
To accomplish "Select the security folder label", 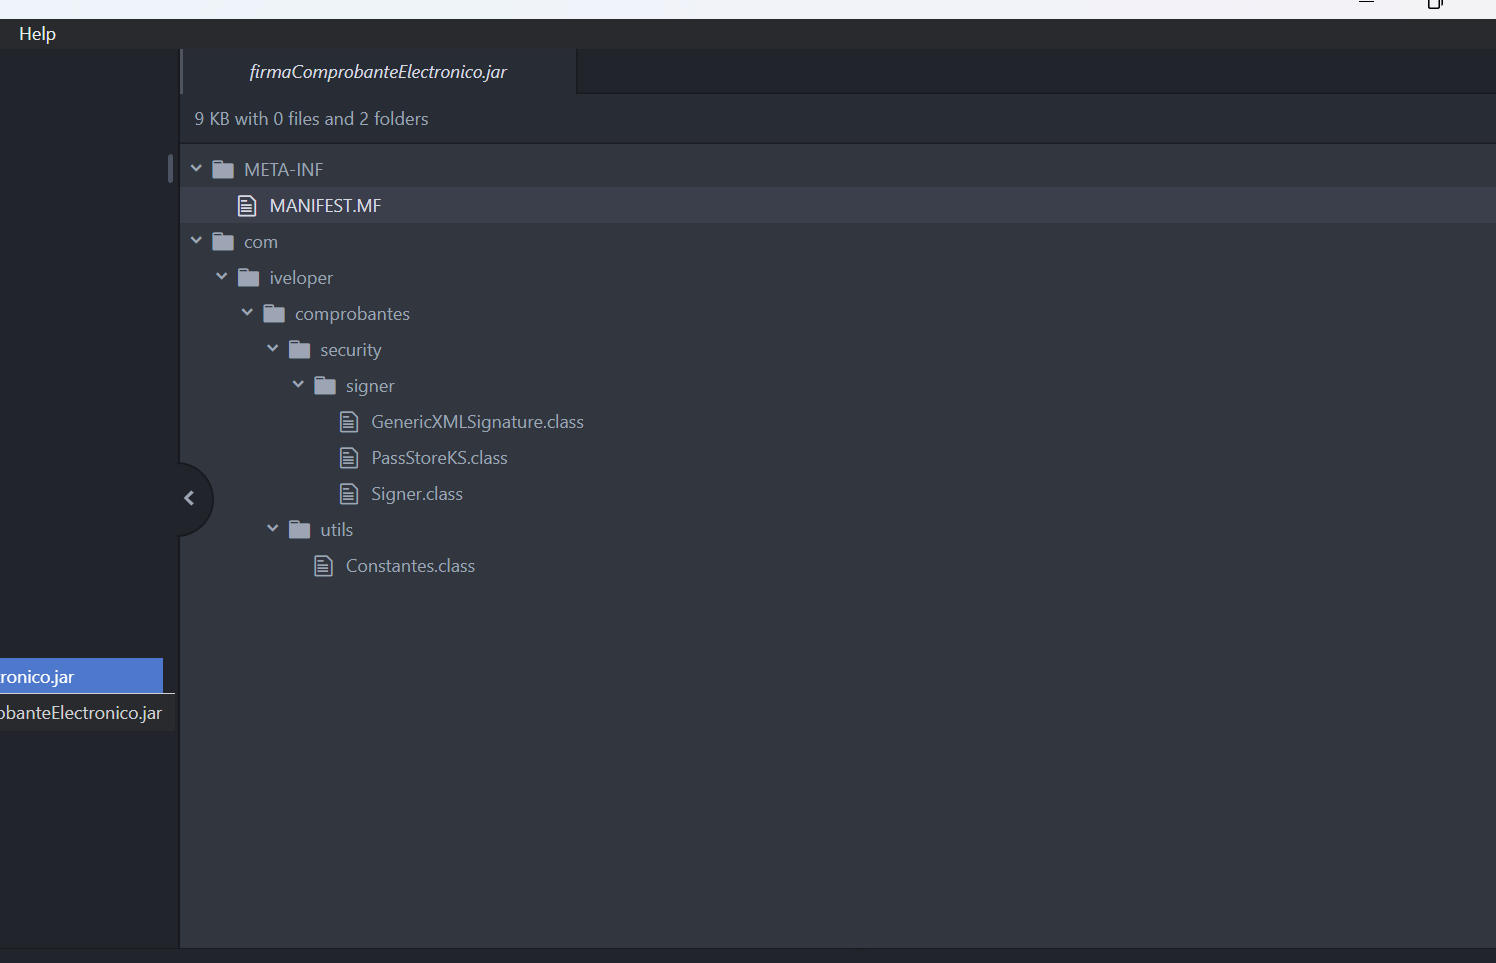I will click(x=351, y=350).
